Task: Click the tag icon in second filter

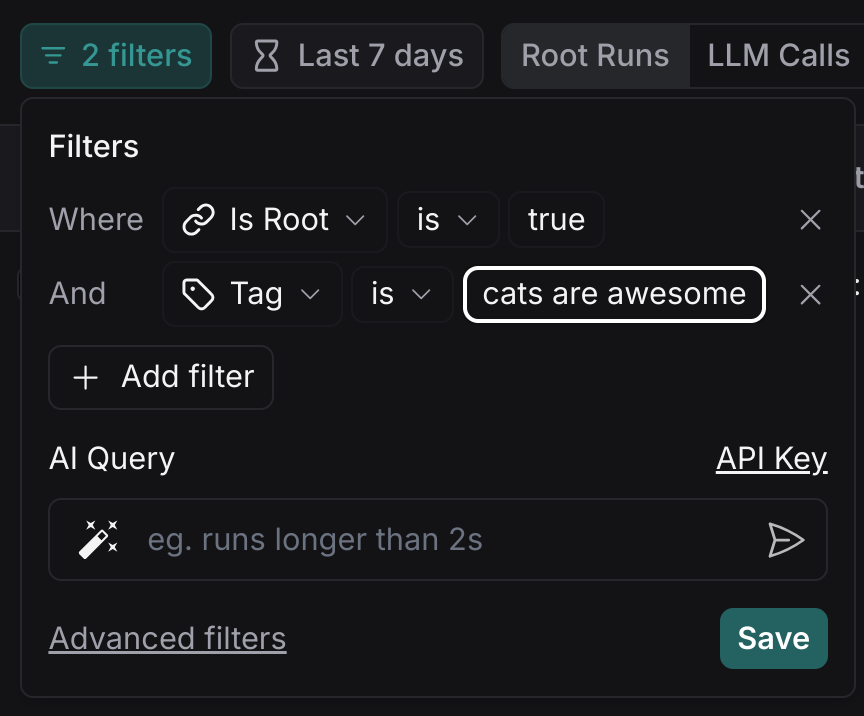Action: pyautogui.click(x=198, y=294)
